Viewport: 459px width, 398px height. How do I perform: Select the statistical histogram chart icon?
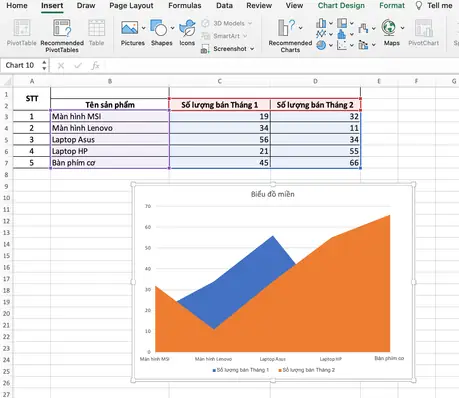pos(342,34)
